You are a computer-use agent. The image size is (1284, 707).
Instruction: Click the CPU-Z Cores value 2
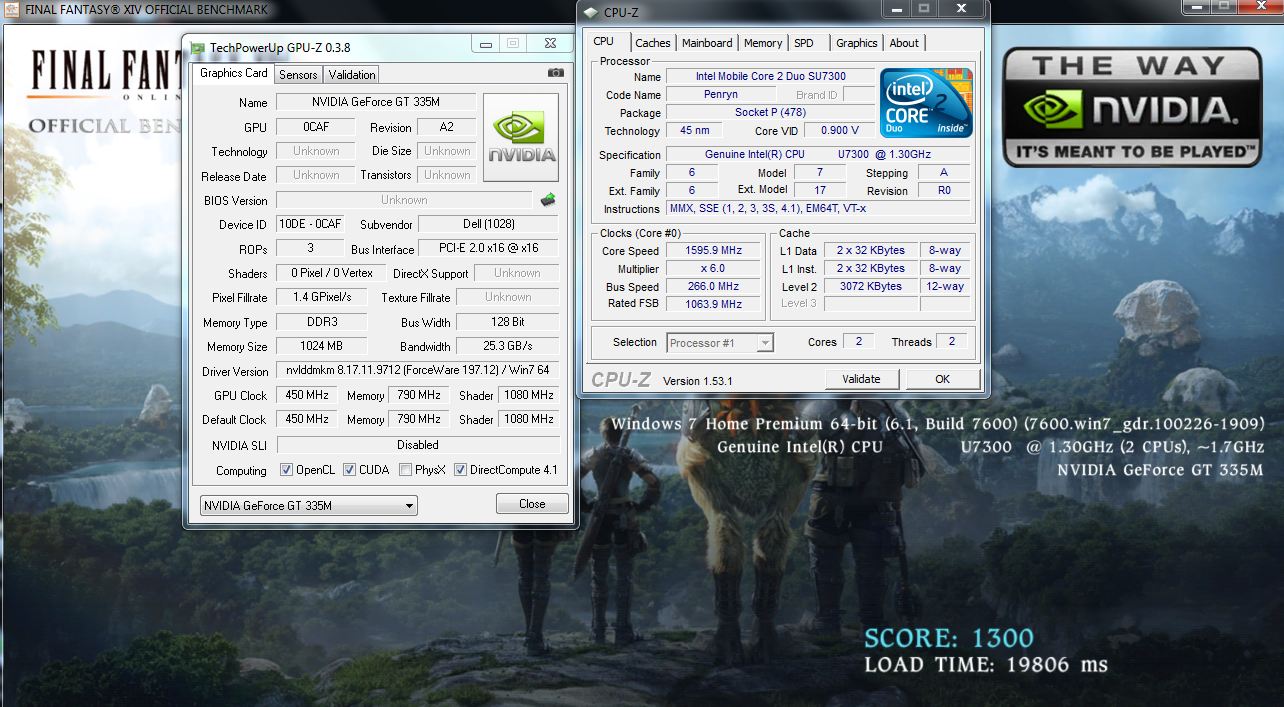coord(858,342)
